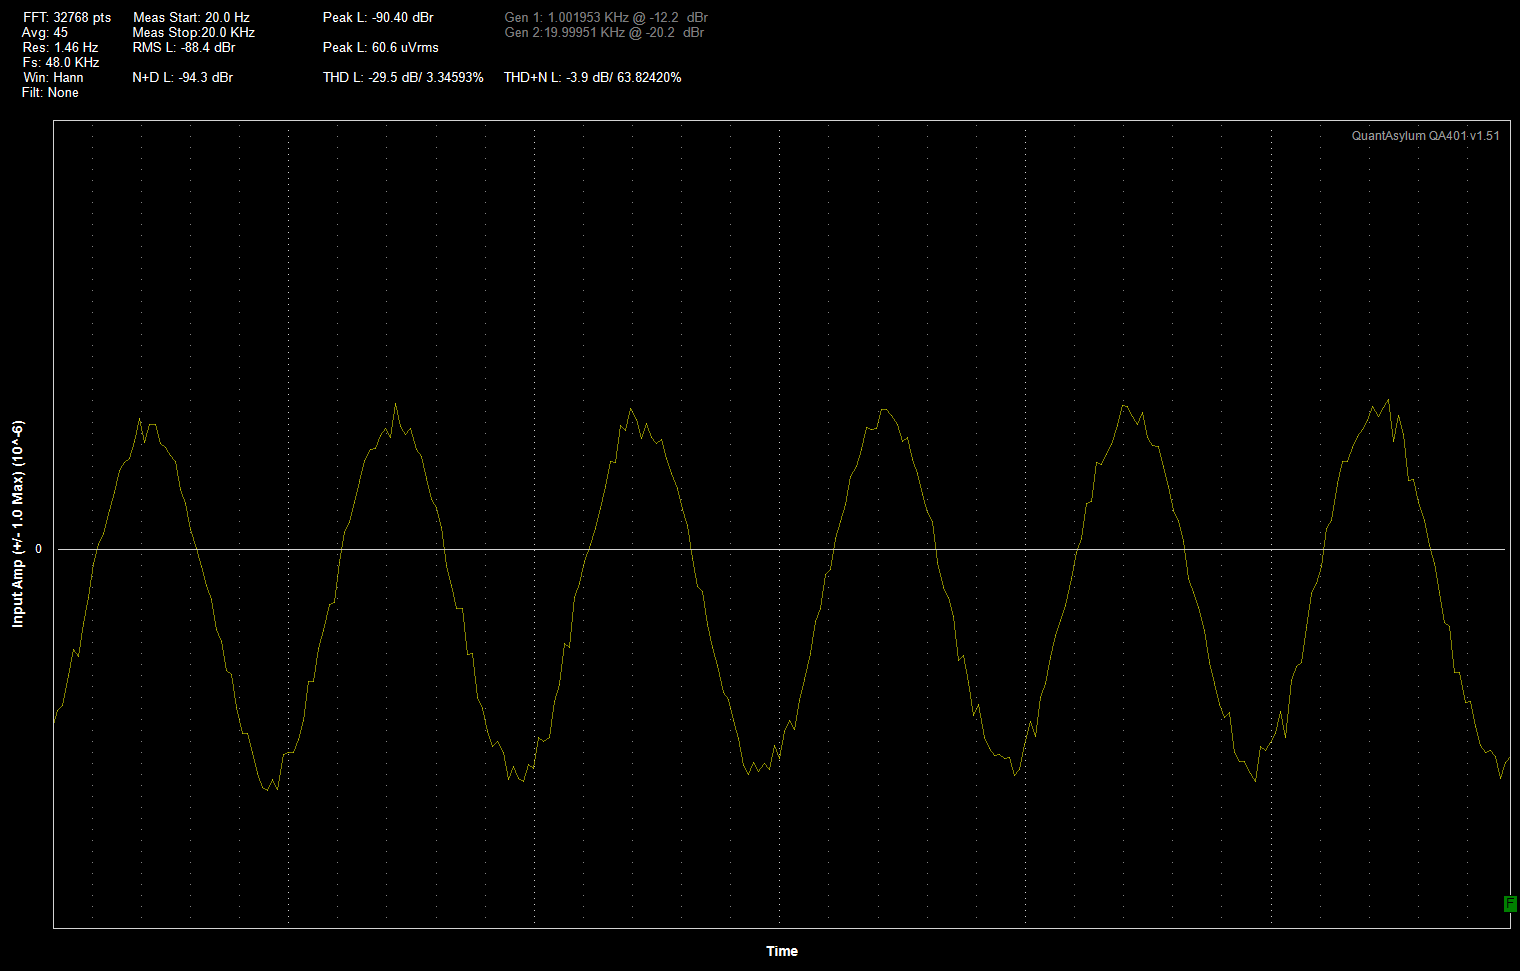Click the 'Time' x-axis label
The width and height of the screenshot is (1520, 971).
tap(782, 951)
